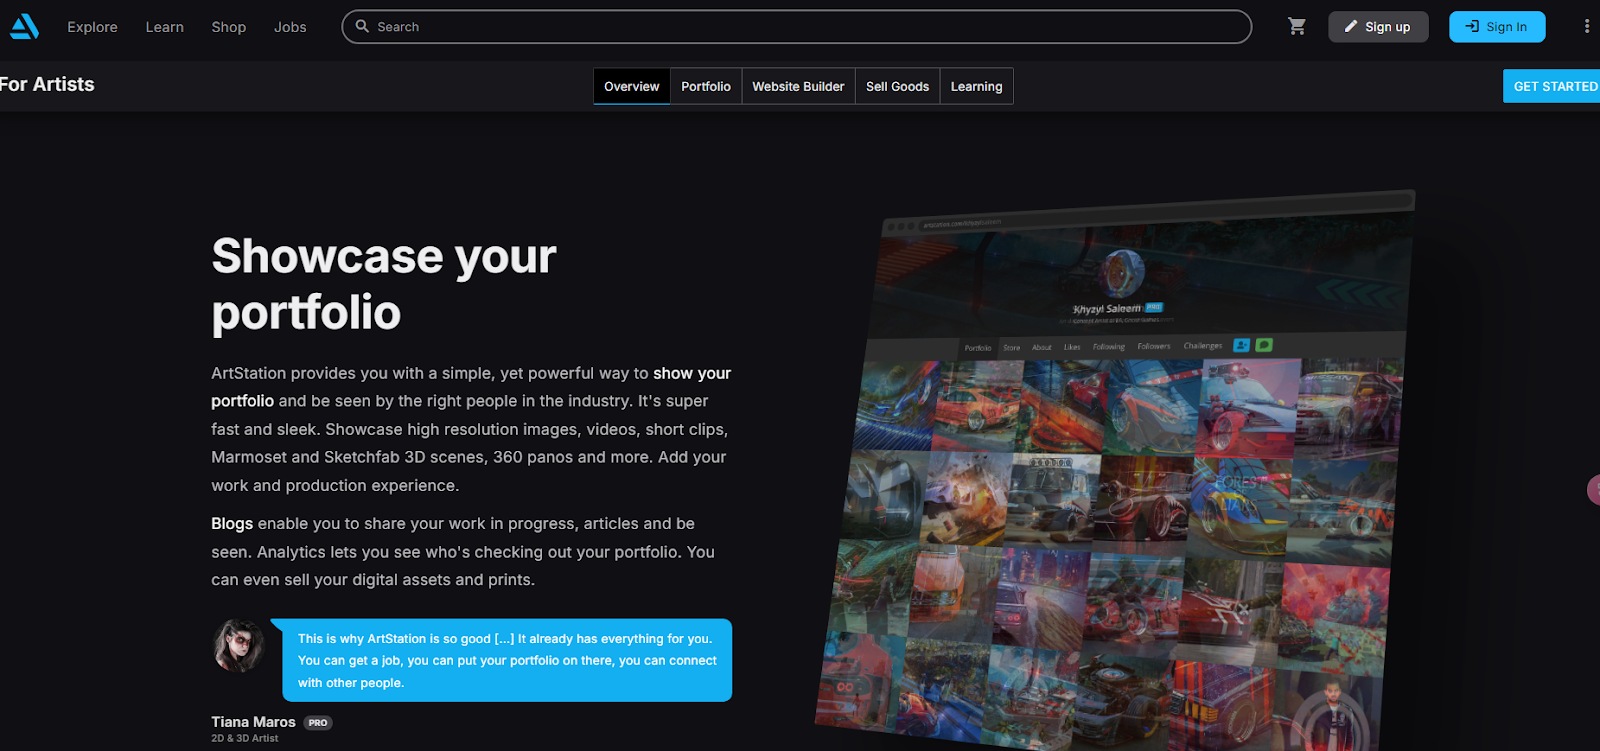Viewport: 1600px width, 751px height.
Task: Open the Jobs navigation item
Action: pyautogui.click(x=290, y=27)
